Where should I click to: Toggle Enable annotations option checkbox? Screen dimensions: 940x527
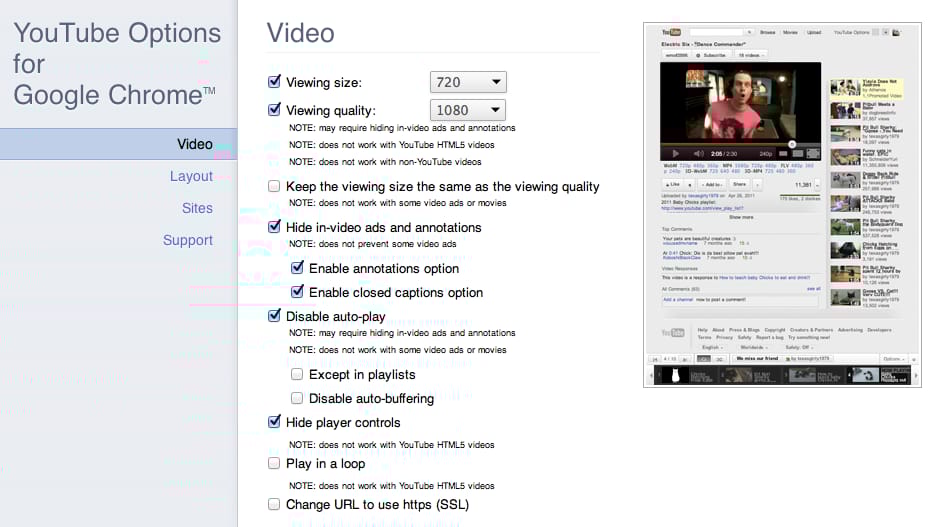(x=297, y=268)
